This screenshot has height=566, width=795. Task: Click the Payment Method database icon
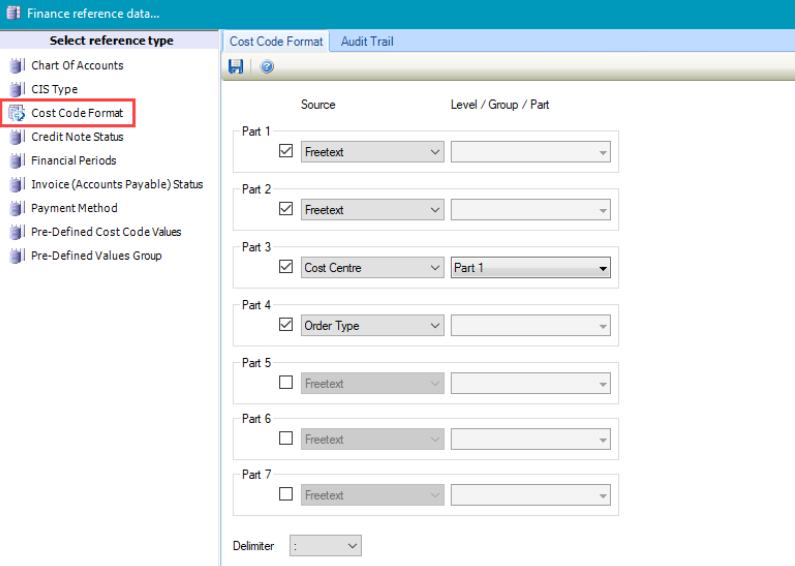click(x=16, y=209)
